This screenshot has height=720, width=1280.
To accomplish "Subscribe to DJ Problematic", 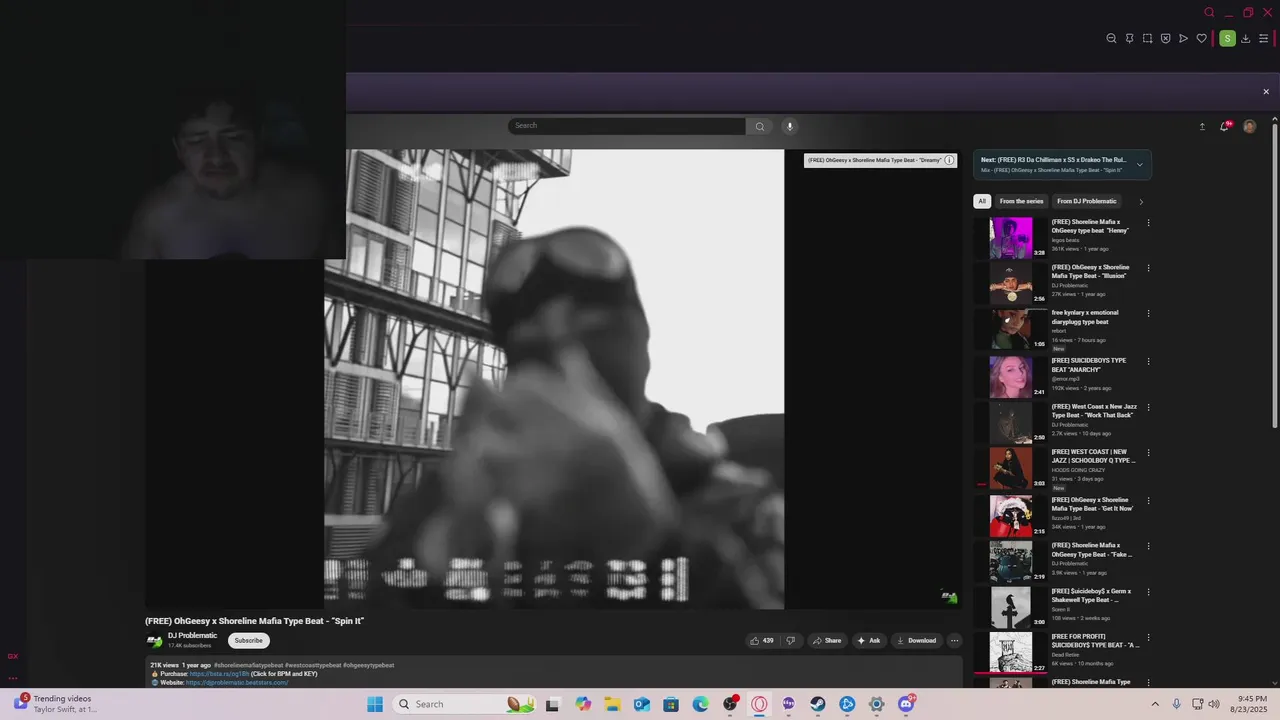I will (249, 641).
